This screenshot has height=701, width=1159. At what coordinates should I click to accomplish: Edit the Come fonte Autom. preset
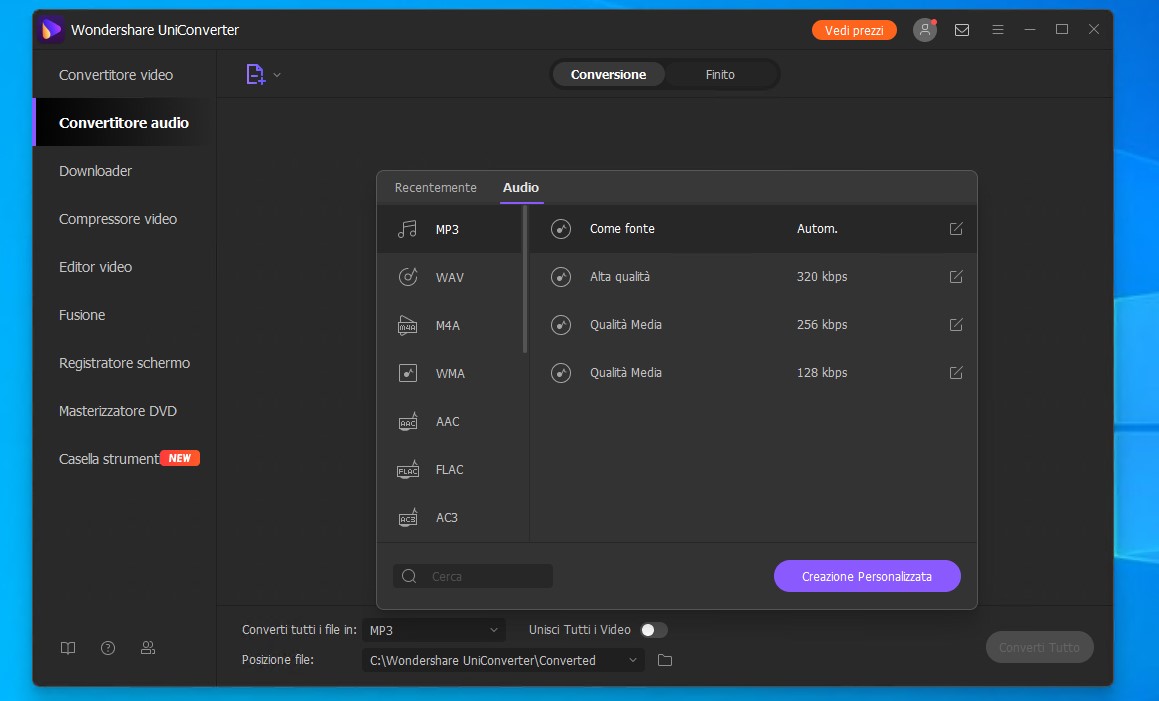click(956, 228)
